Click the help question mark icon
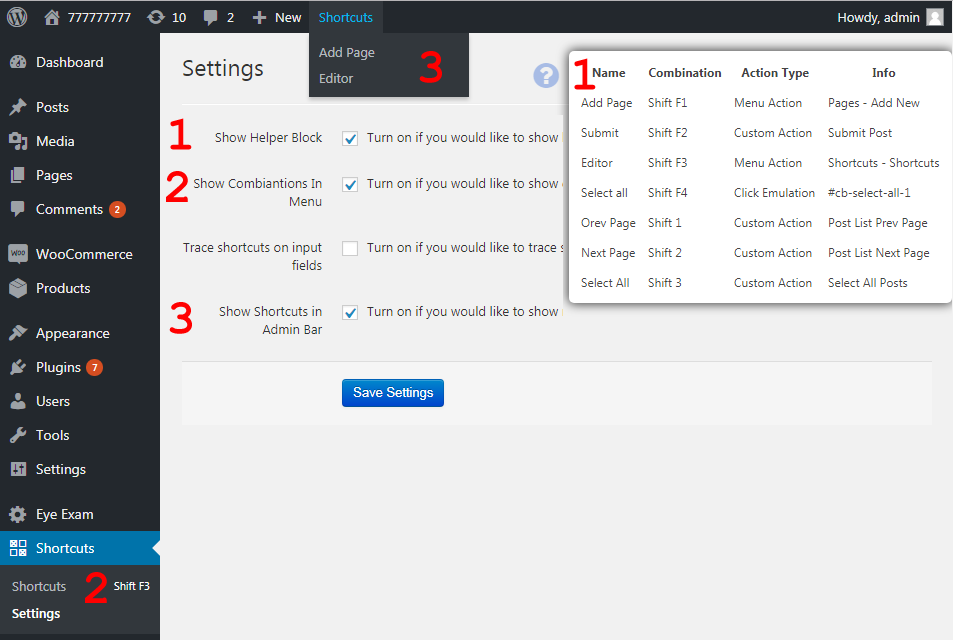The width and height of the screenshot is (953, 640). [545, 76]
